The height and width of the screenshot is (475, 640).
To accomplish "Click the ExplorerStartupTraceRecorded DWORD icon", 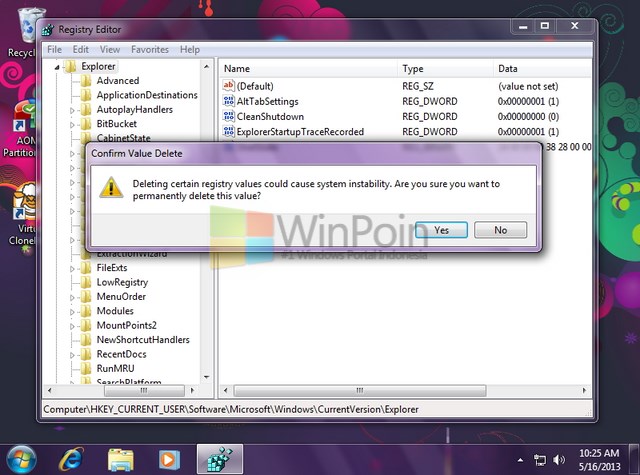I will pyautogui.click(x=228, y=131).
